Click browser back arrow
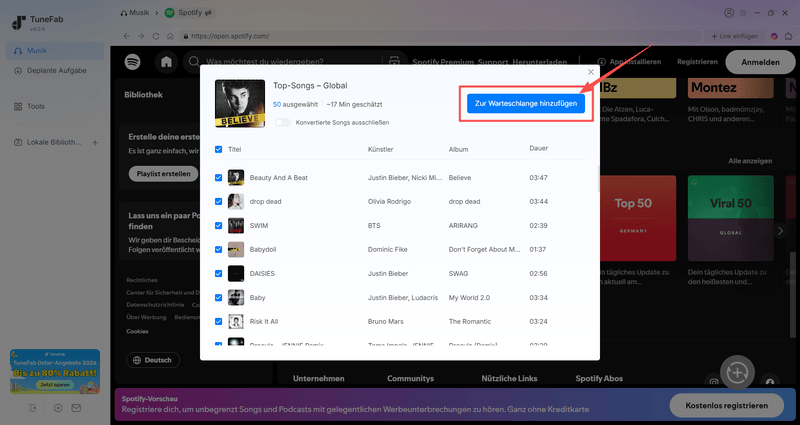 [127, 36]
